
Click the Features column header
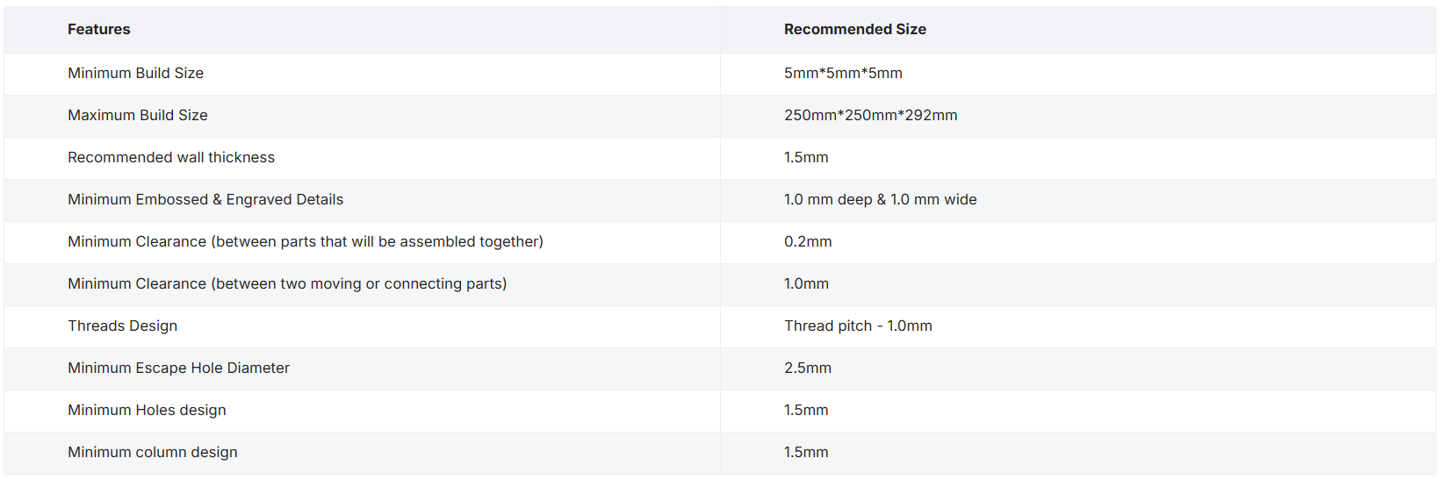99,30
